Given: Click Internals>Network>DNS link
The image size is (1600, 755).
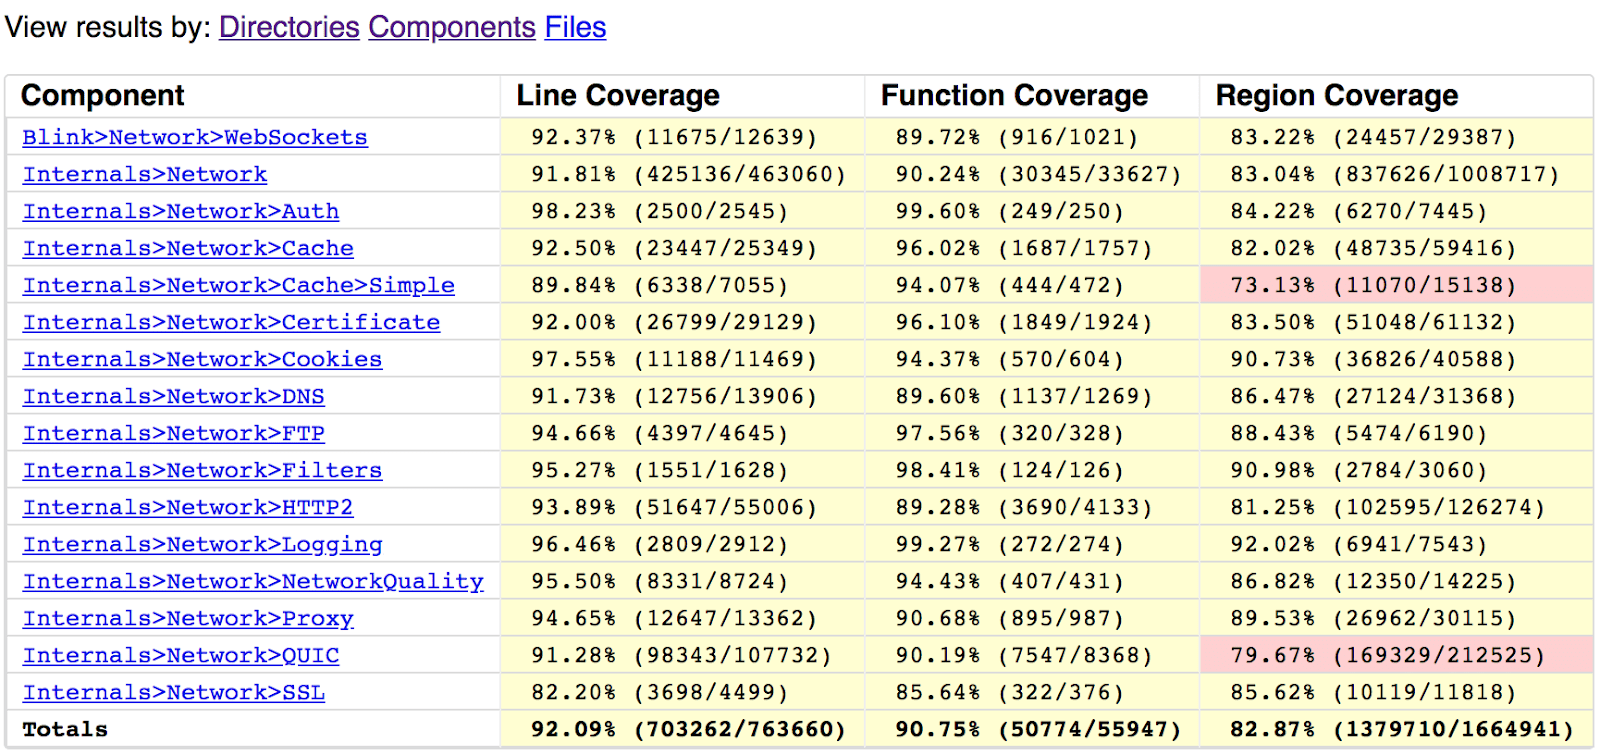Looking at the screenshot, I should (173, 396).
